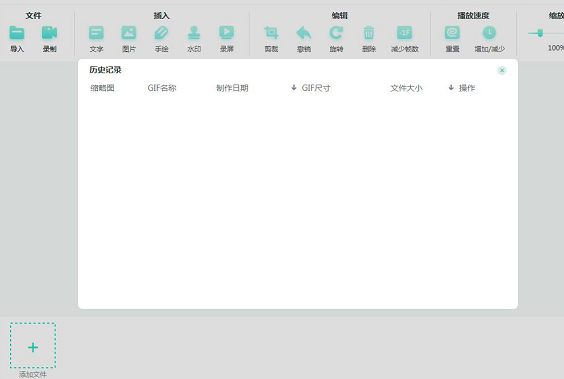Insert a picture using 图片 icon
Image resolution: width=564 pixels, height=379 pixels.
point(129,33)
